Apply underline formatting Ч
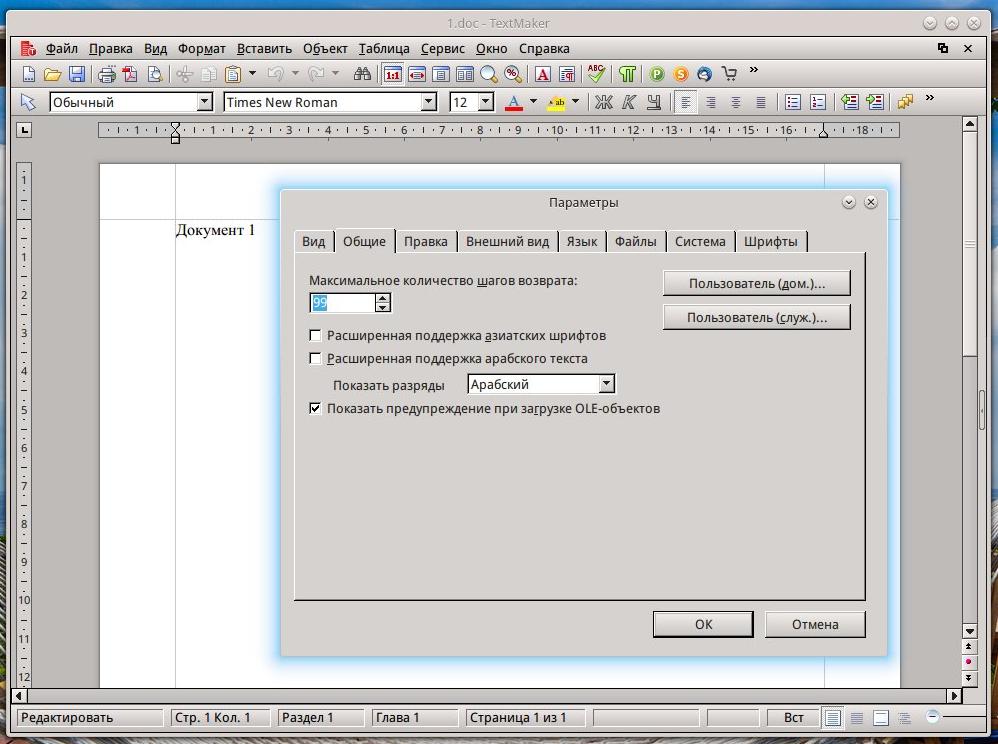This screenshot has width=998, height=744. pyautogui.click(x=653, y=102)
